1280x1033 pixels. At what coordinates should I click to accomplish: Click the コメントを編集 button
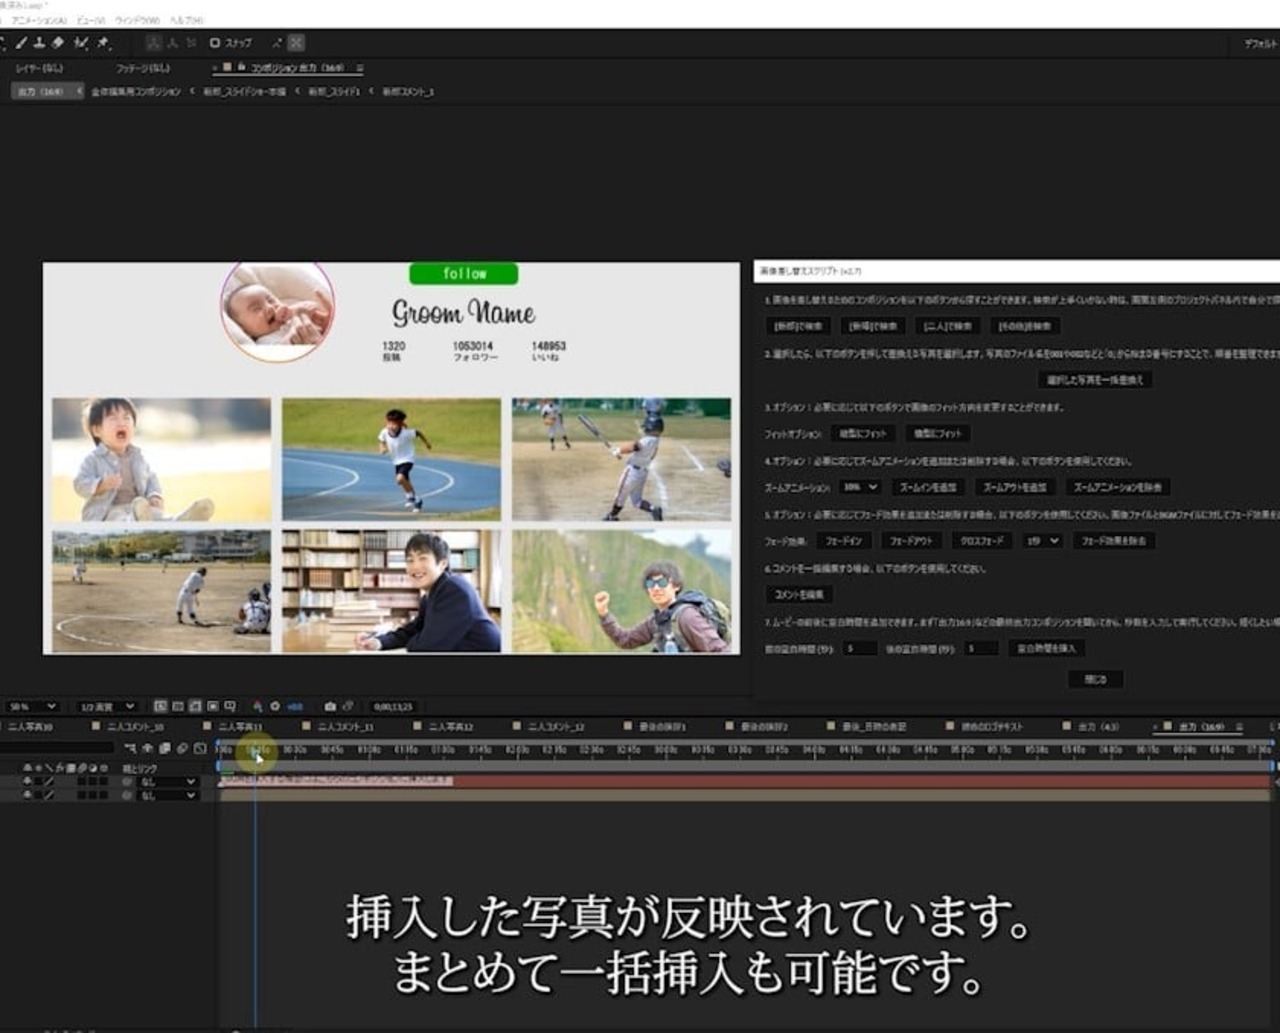799,594
